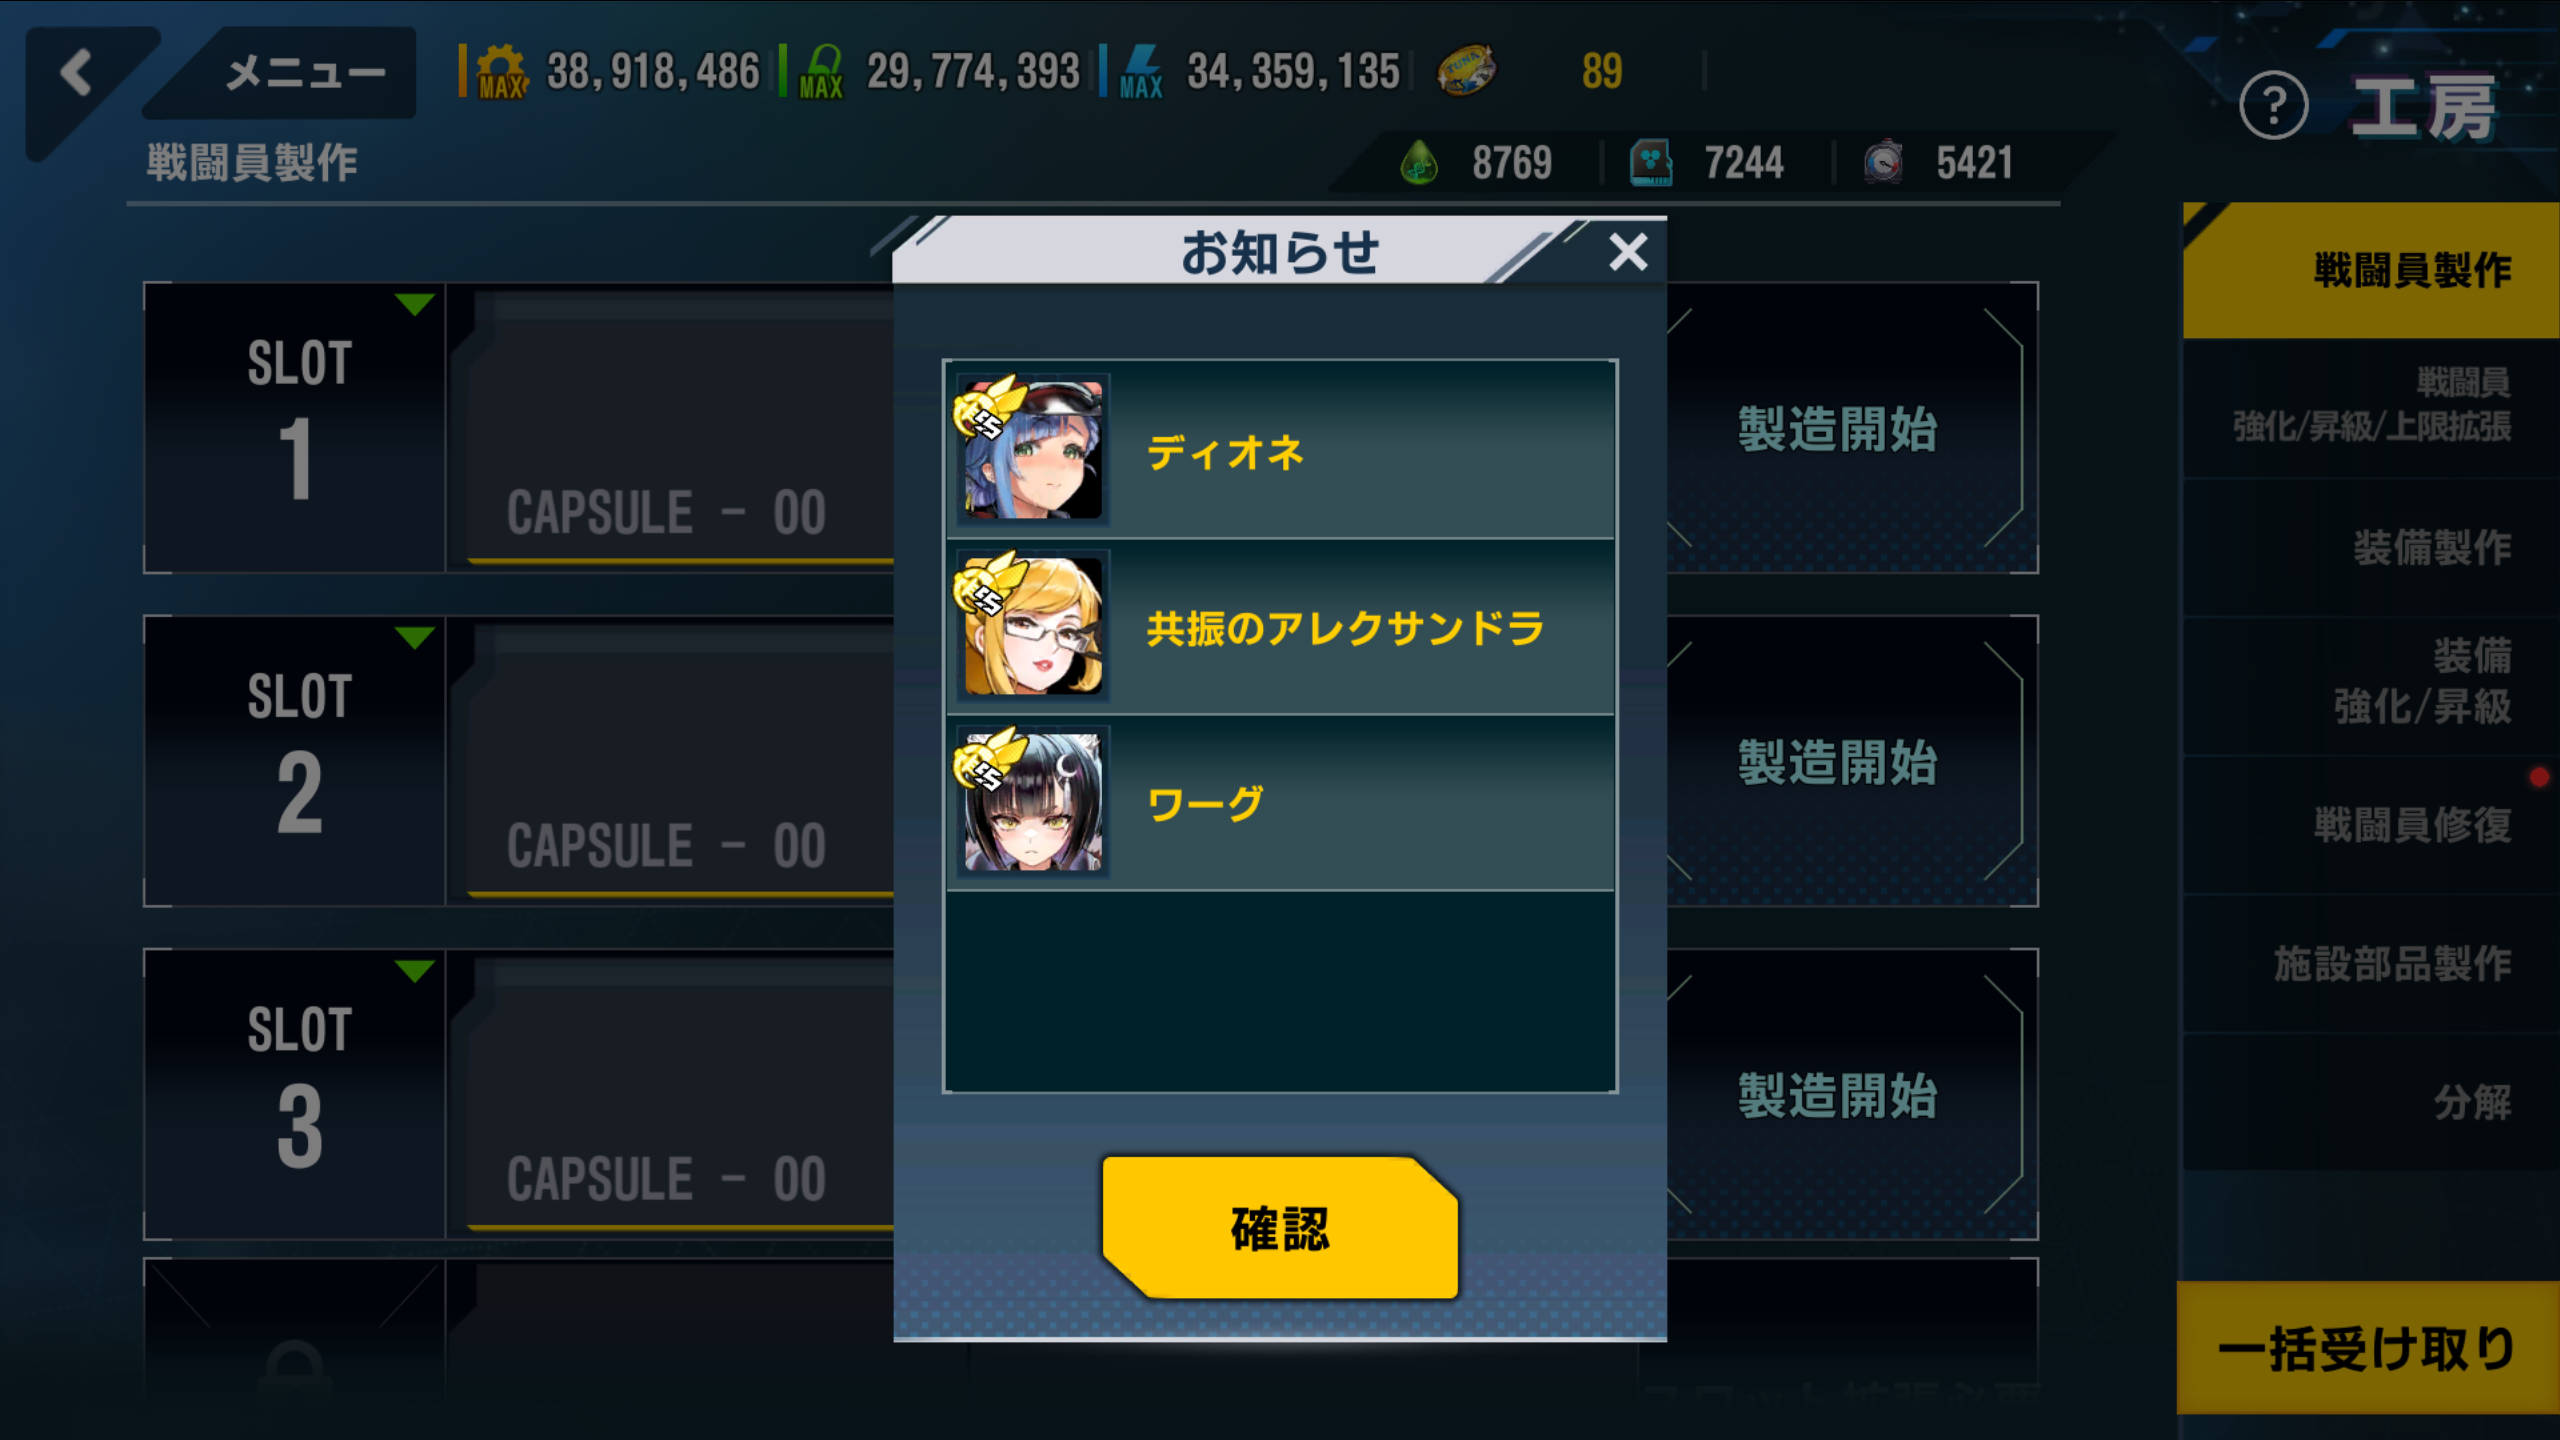Open the help question mark icon
The width and height of the screenshot is (2560, 1440).
[2273, 105]
